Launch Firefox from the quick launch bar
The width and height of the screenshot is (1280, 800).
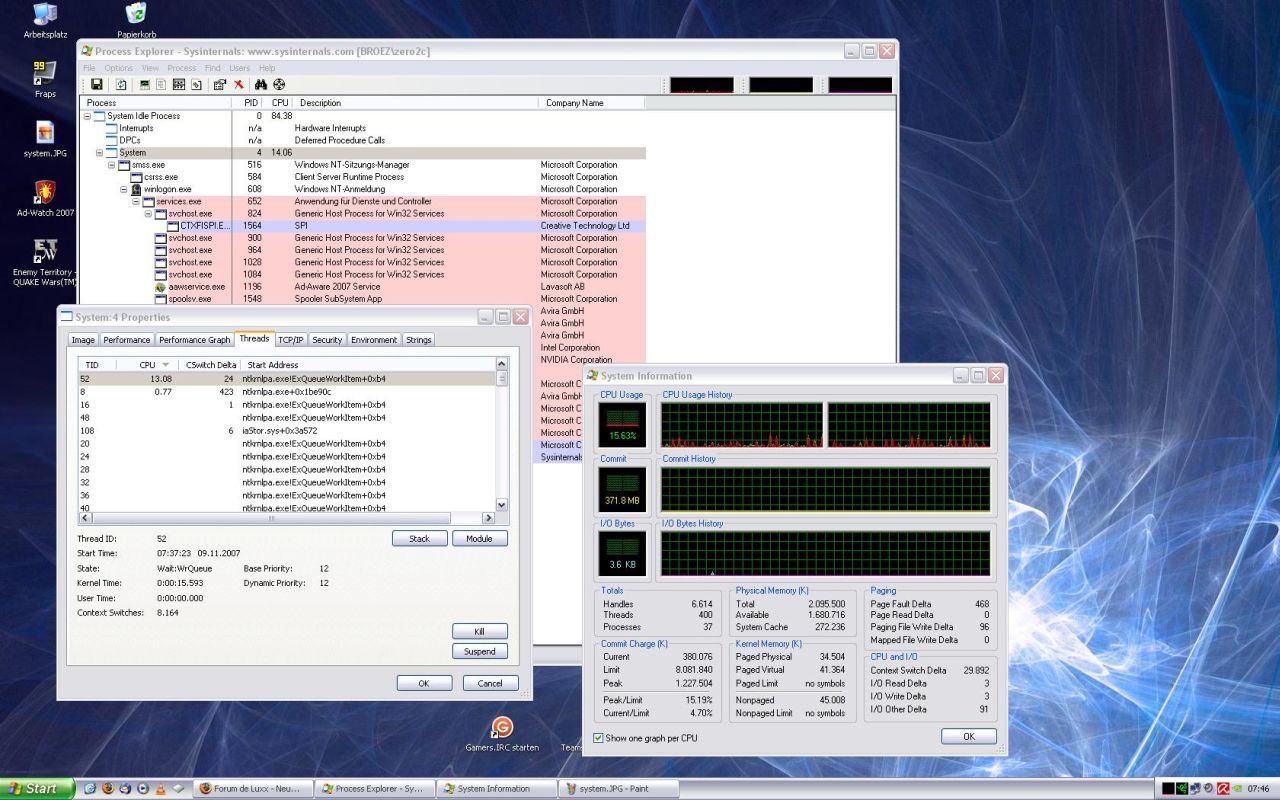point(108,788)
